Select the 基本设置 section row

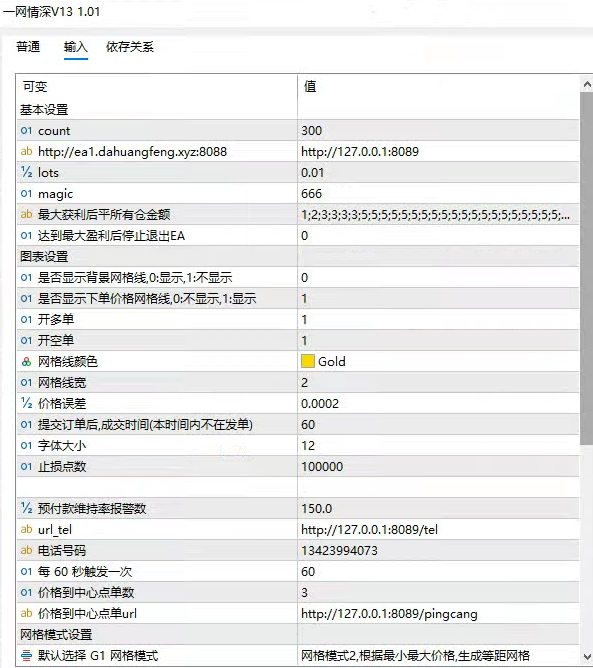tap(298, 109)
